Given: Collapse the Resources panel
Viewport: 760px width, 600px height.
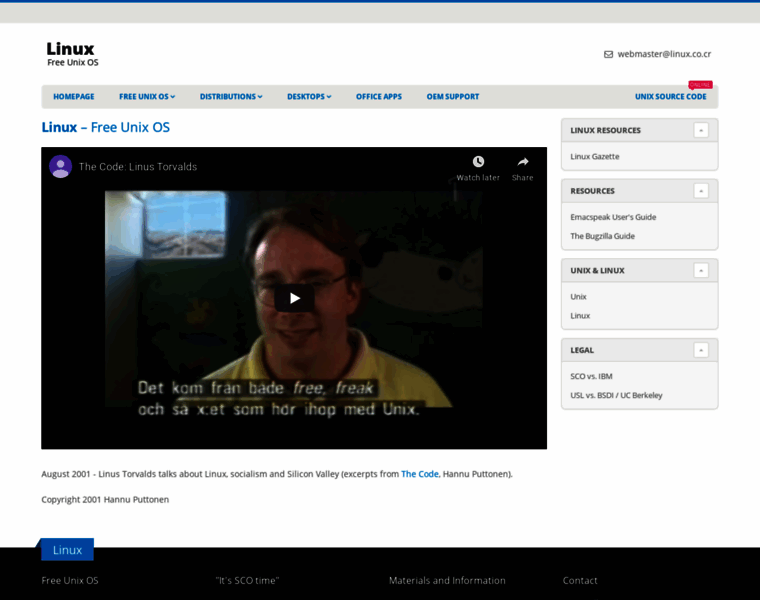Looking at the screenshot, I should [701, 191].
